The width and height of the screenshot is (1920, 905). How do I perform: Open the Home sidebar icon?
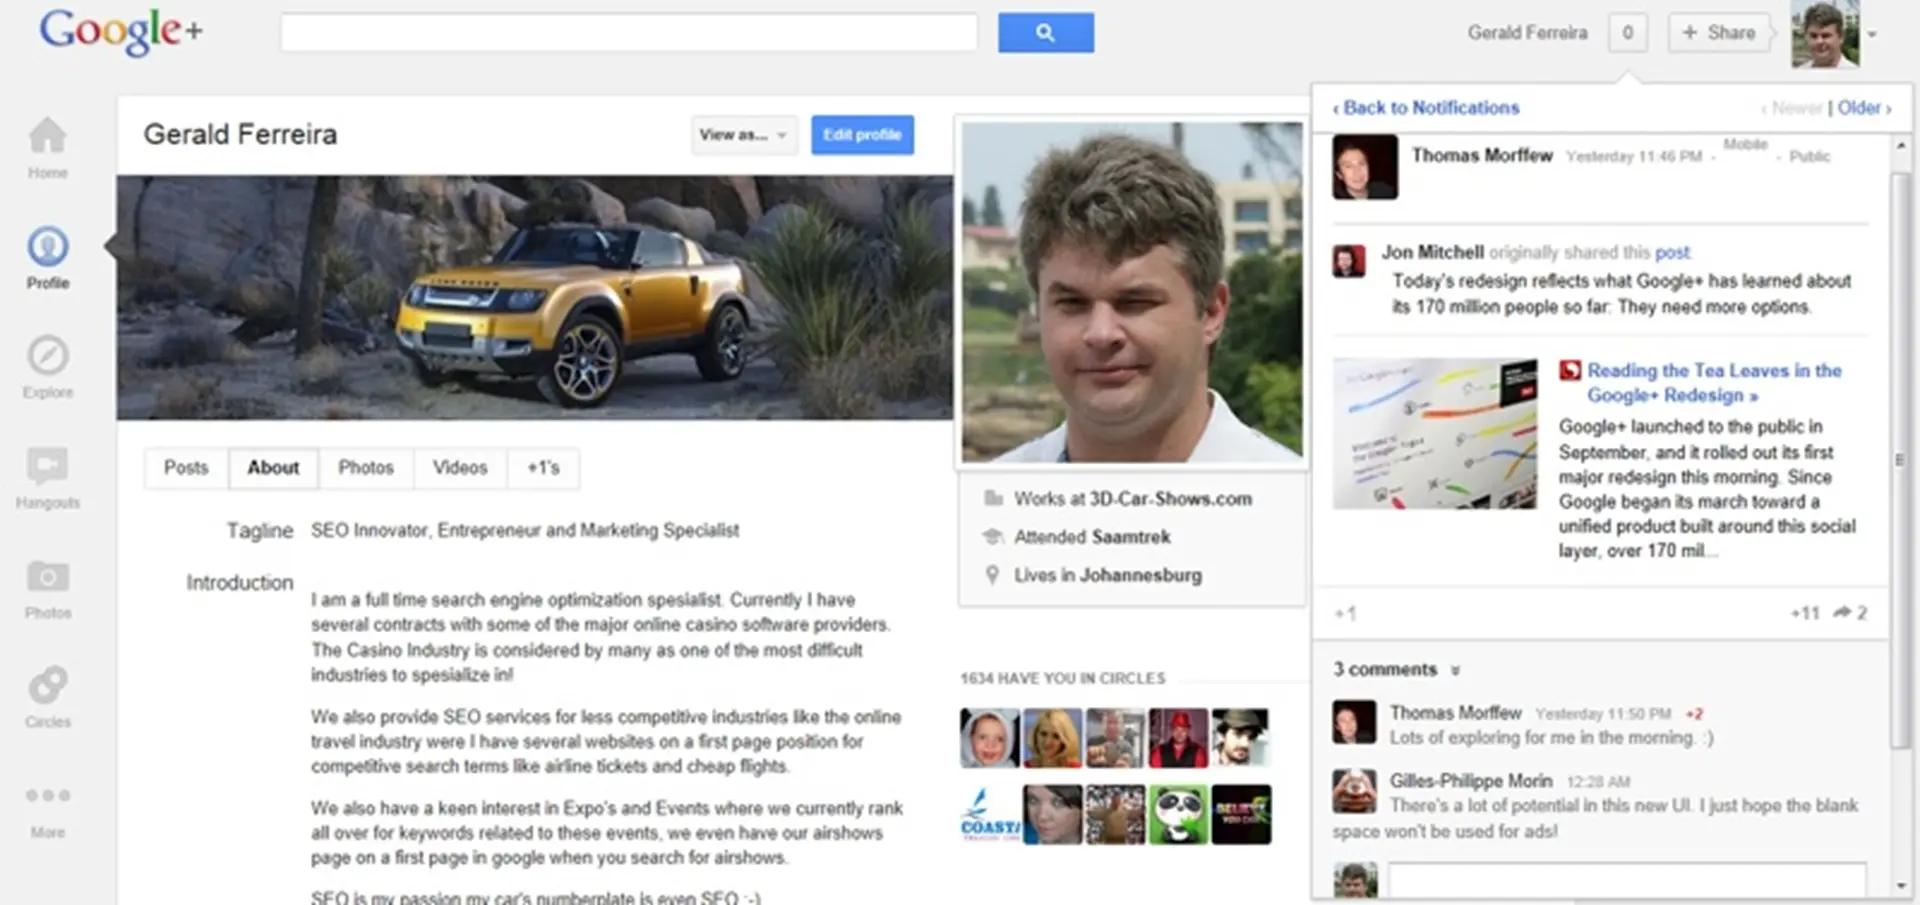pos(47,137)
